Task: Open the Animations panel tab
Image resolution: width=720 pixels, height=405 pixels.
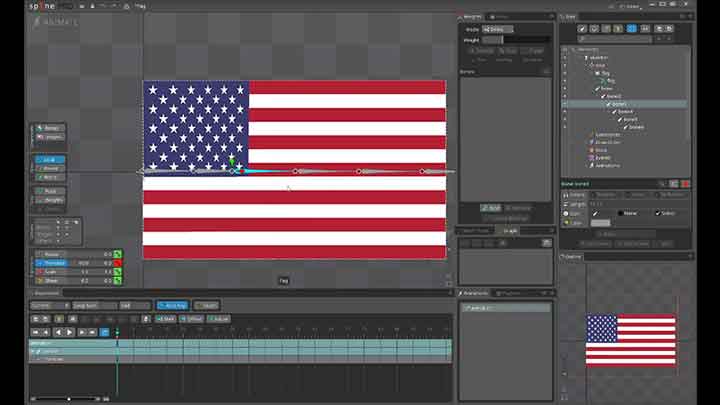Action: pos(477,293)
